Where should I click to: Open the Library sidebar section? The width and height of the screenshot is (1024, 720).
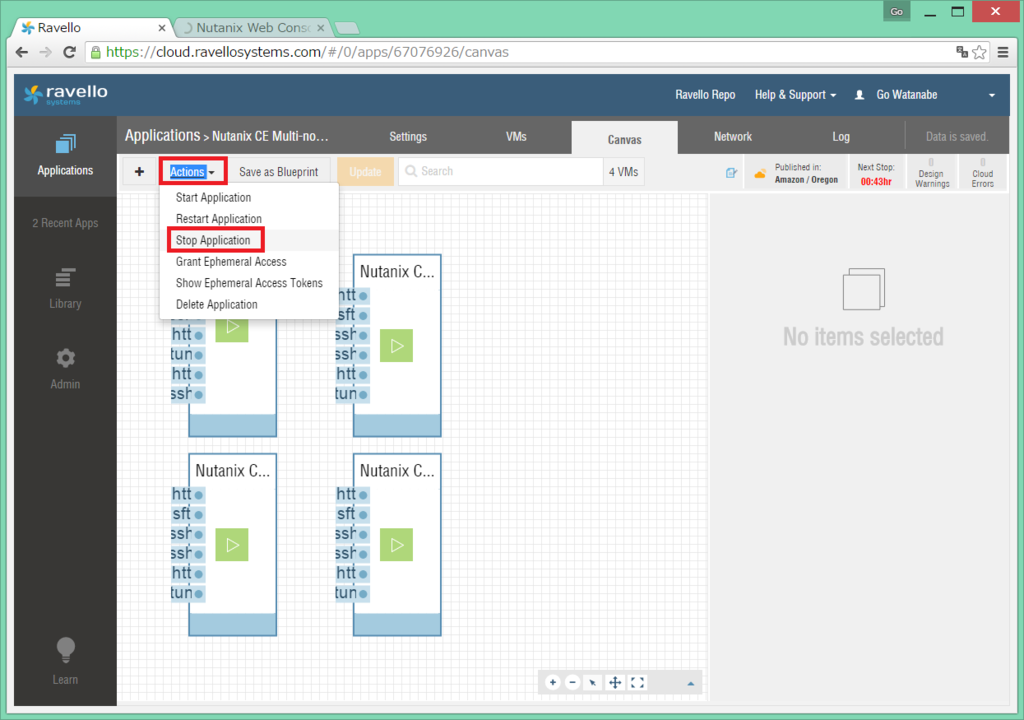pos(65,288)
